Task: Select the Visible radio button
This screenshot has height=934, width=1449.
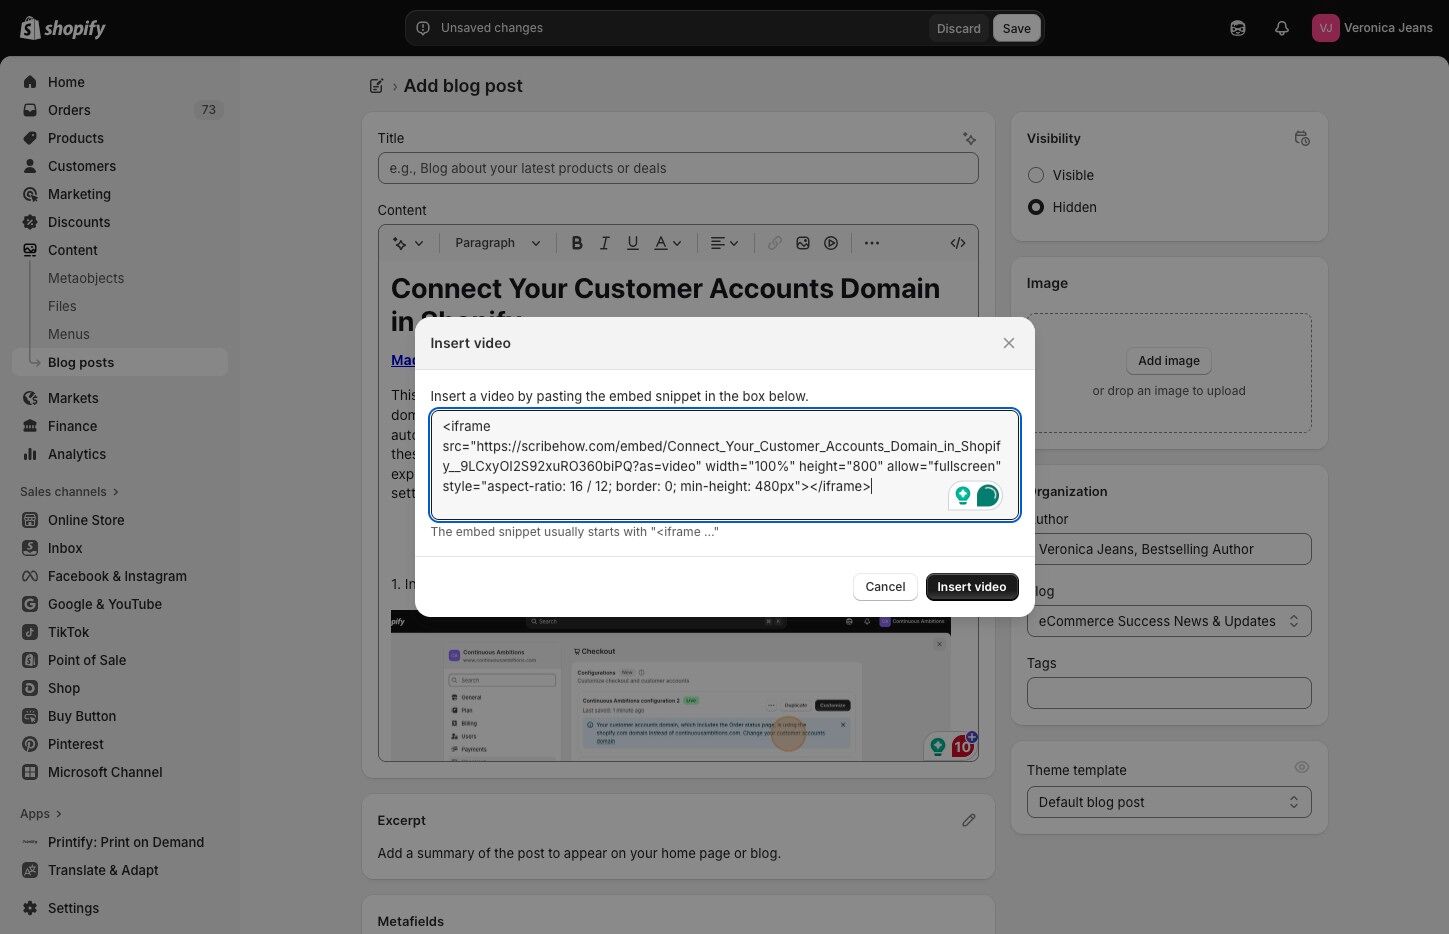Action: (1036, 175)
